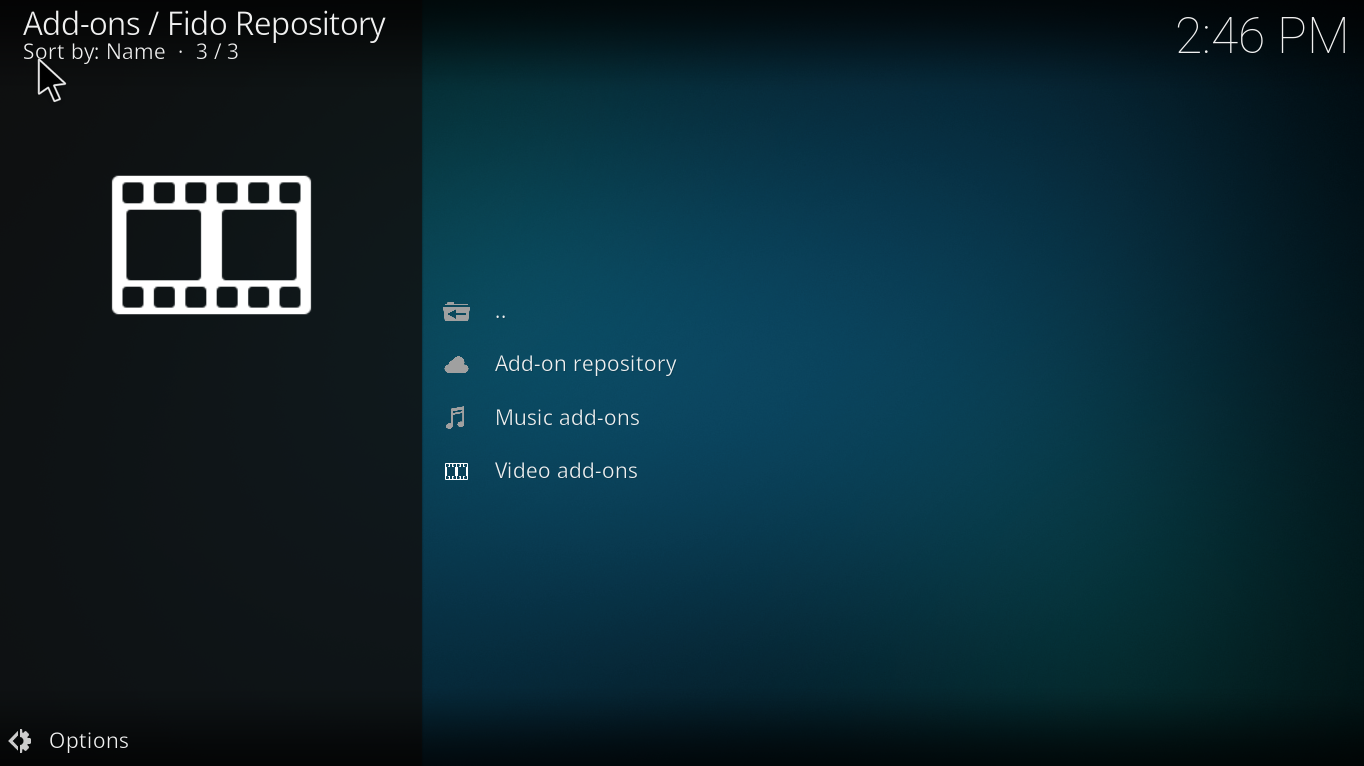Click the music note icon

(x=457, y=418)
